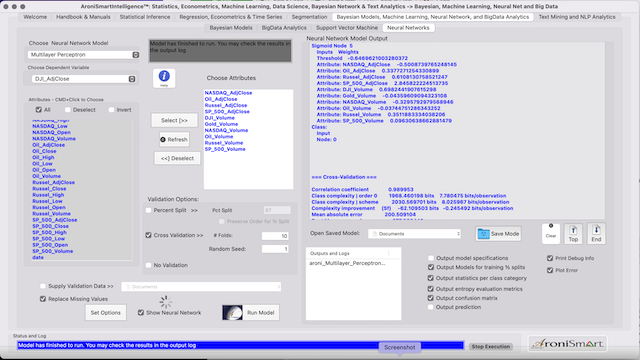Toggle Replace Missing Values checkbox
640x360 pixels.
[43, 299]
